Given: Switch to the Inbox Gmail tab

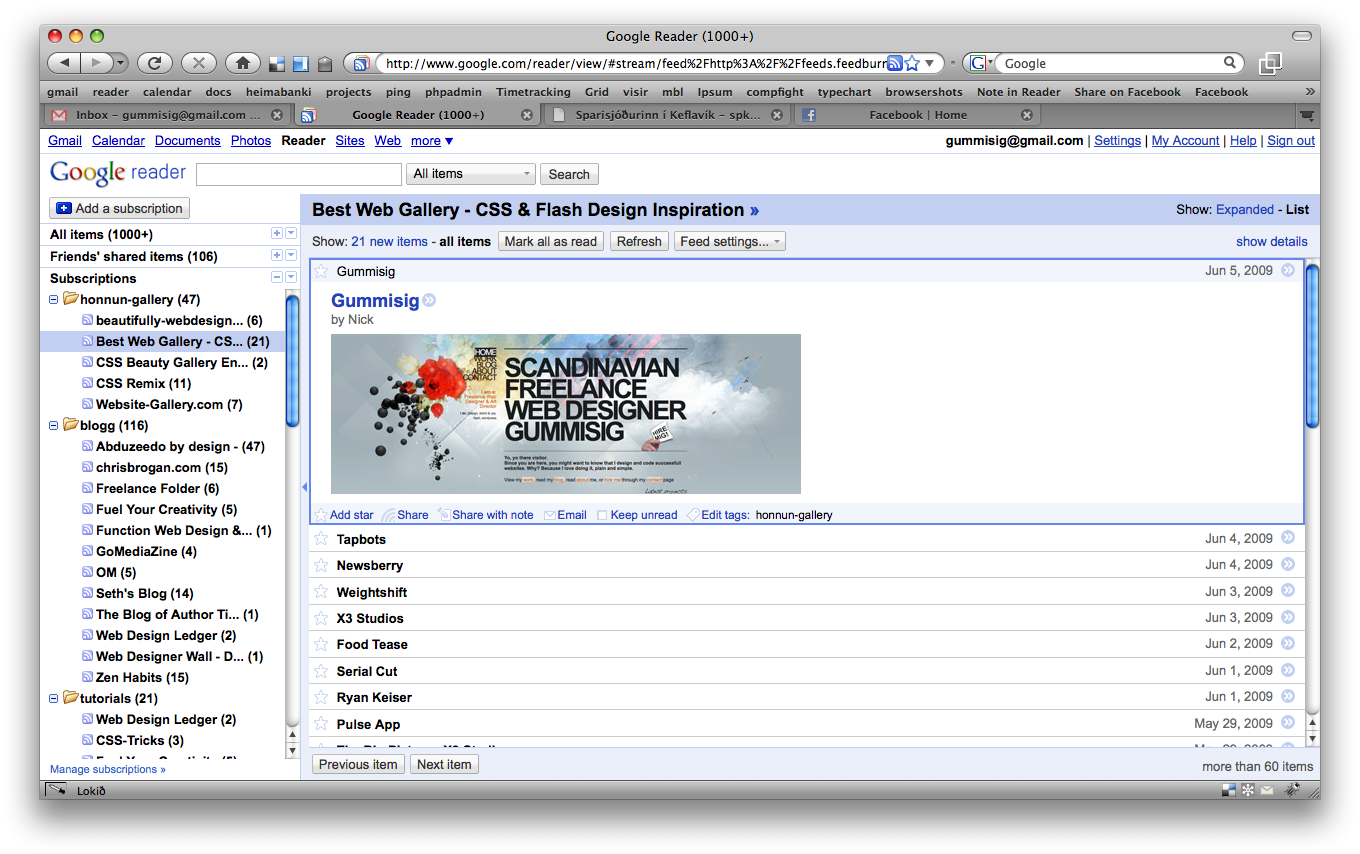Looking at the screenshot, I should [168, 115].
